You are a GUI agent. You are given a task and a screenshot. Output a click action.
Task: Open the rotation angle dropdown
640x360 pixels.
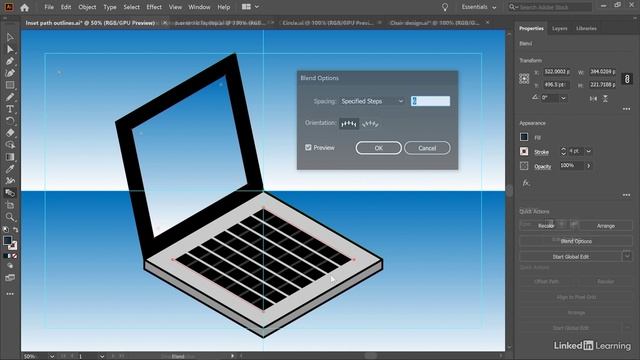[563, 98]
